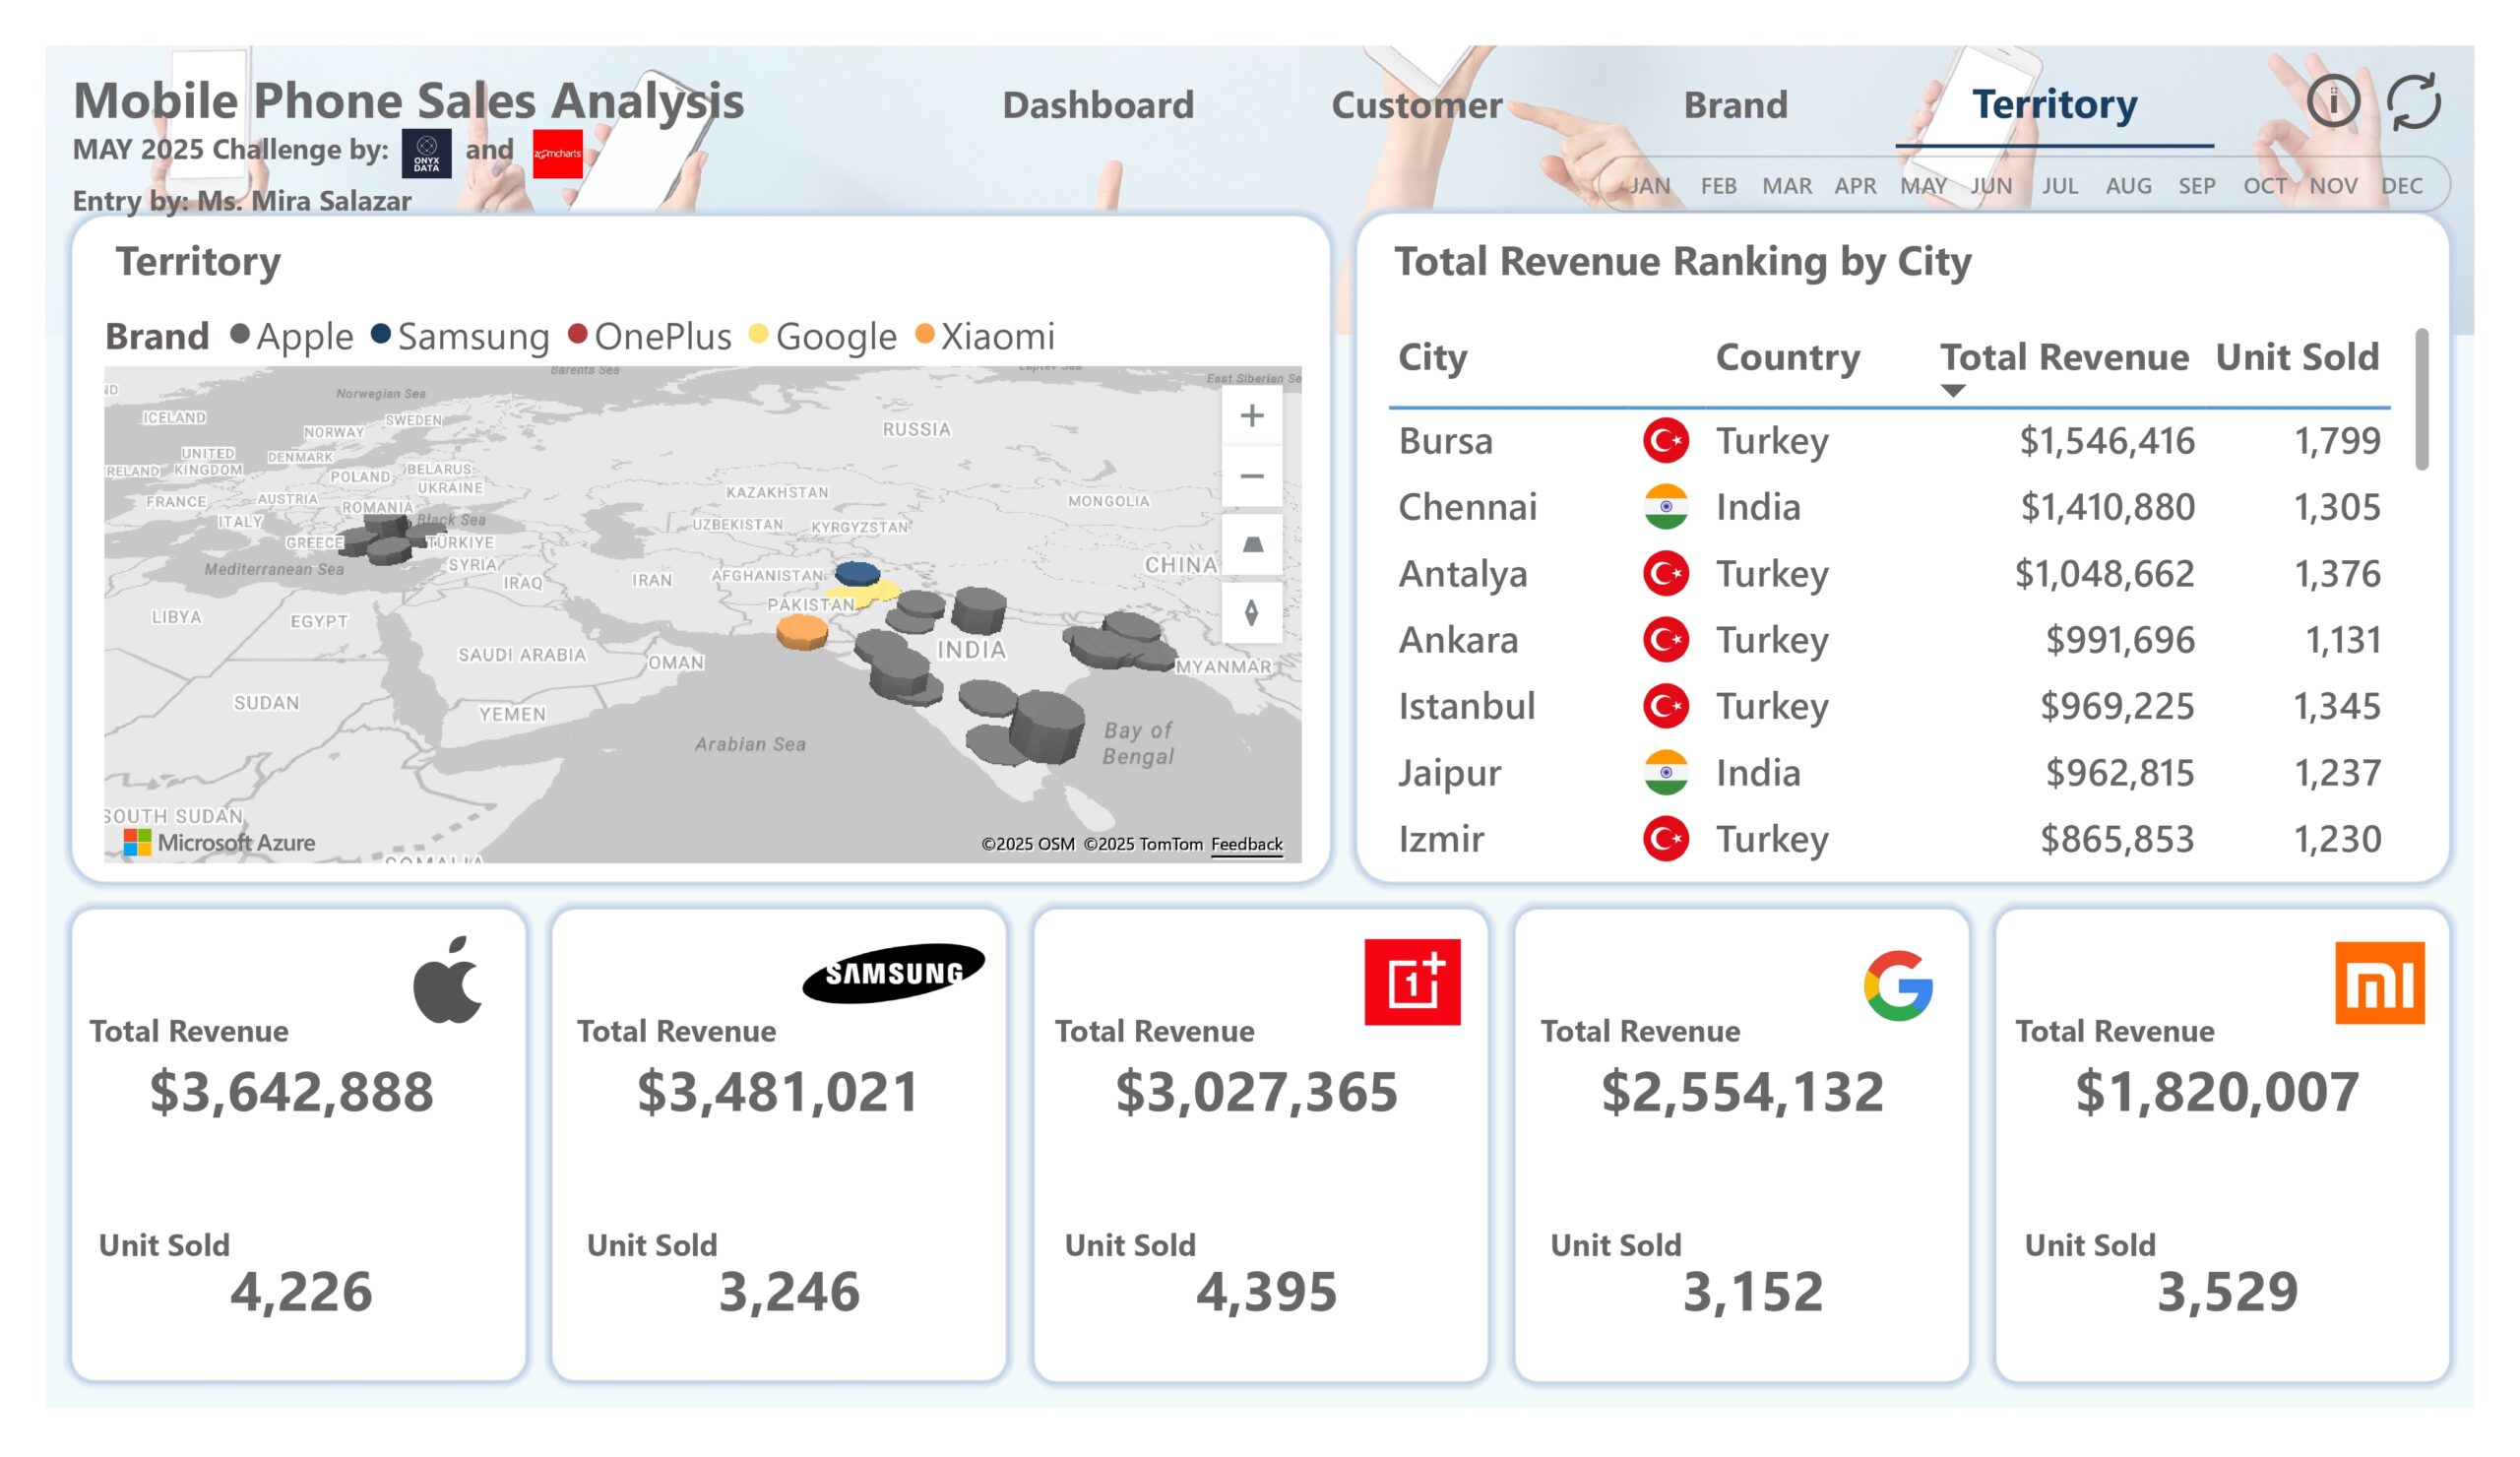Filter by FEB month
The image size is (2520, 1457).
1718,186
